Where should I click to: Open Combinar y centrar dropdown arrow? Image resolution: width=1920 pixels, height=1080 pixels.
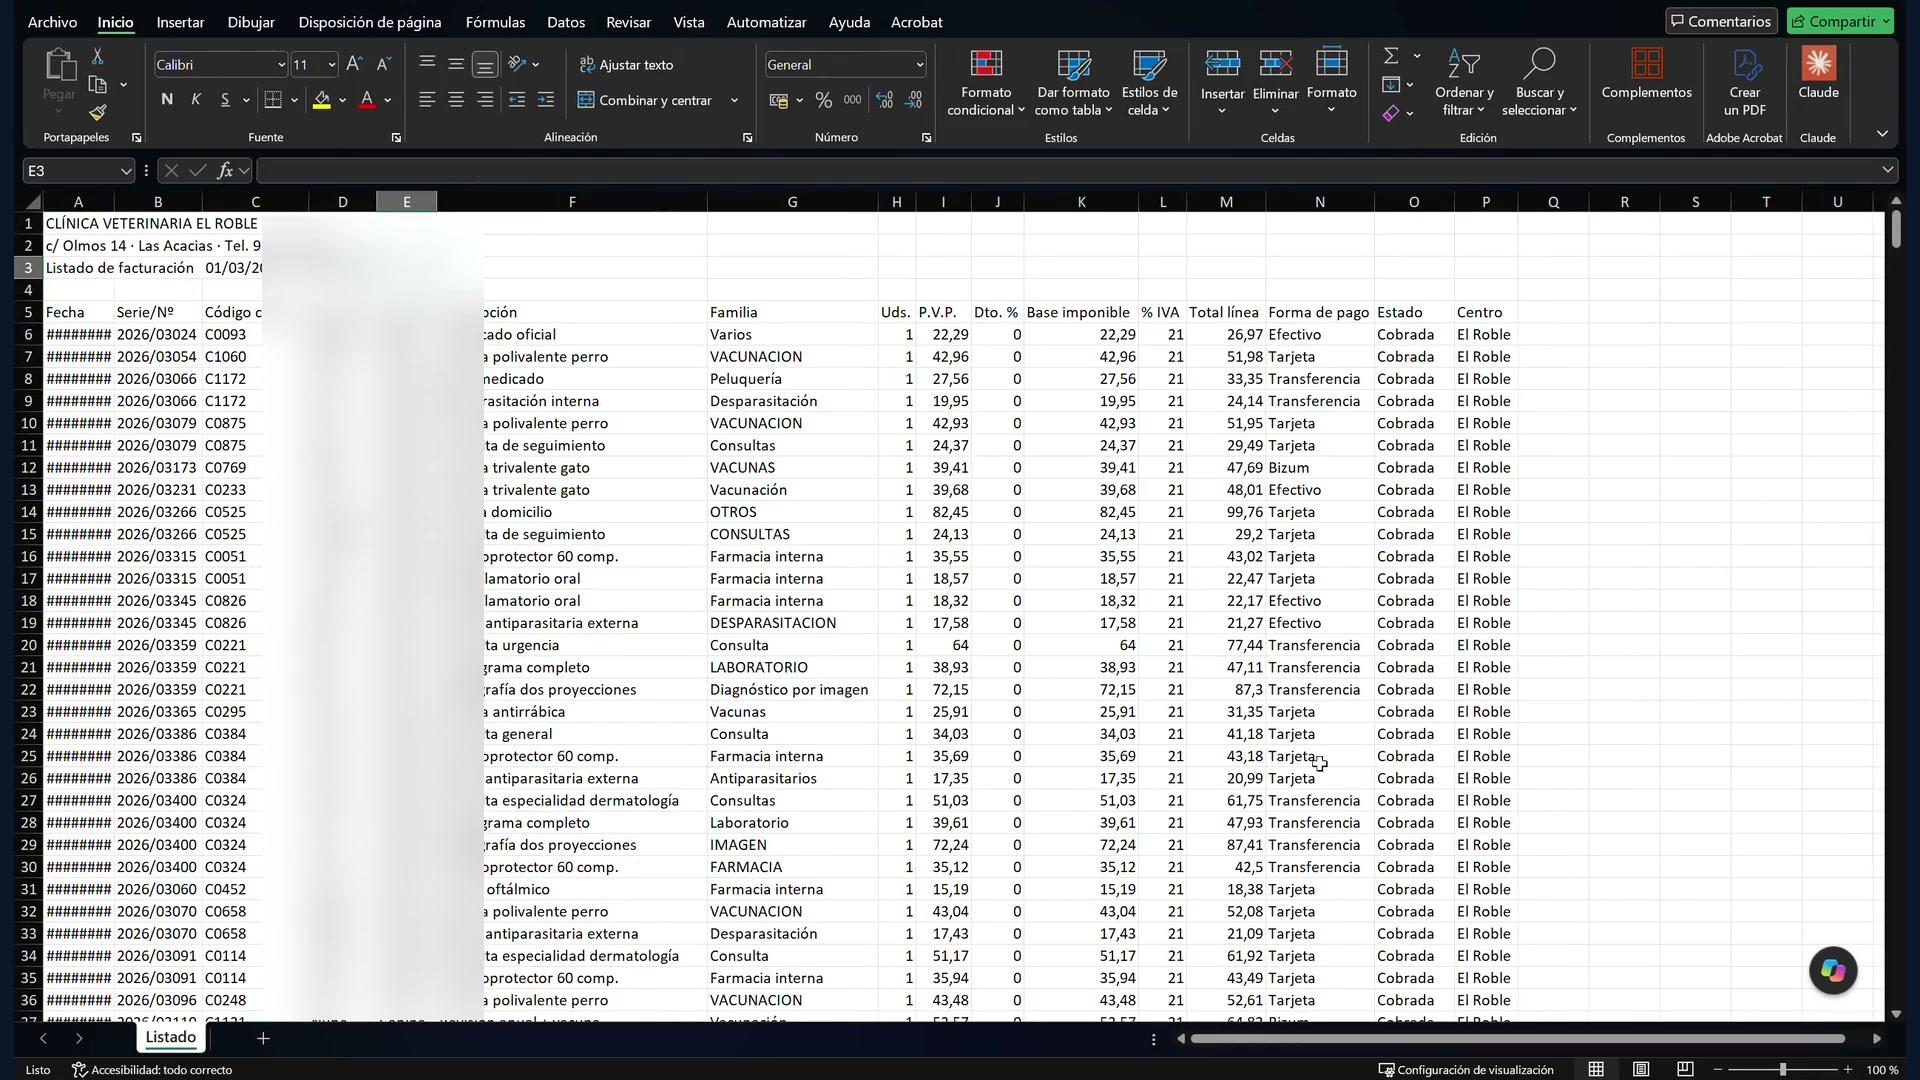[x=734, y=100]
